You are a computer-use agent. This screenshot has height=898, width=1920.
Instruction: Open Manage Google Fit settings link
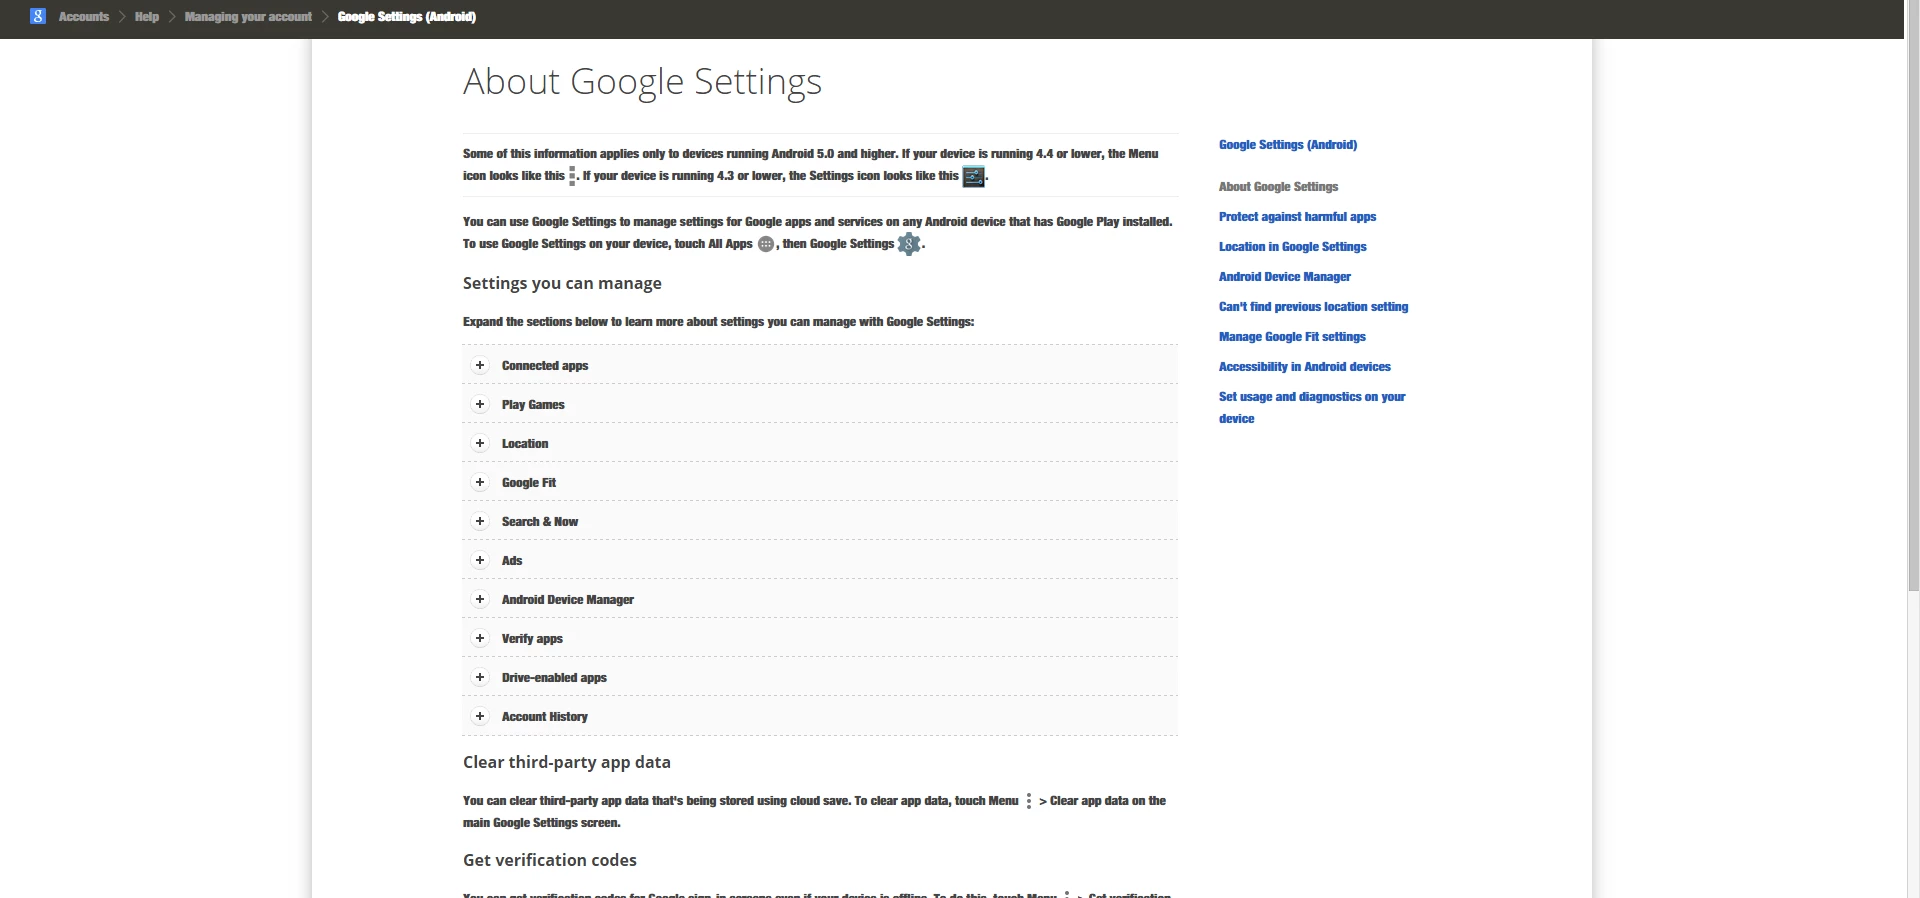(1292, 337)
